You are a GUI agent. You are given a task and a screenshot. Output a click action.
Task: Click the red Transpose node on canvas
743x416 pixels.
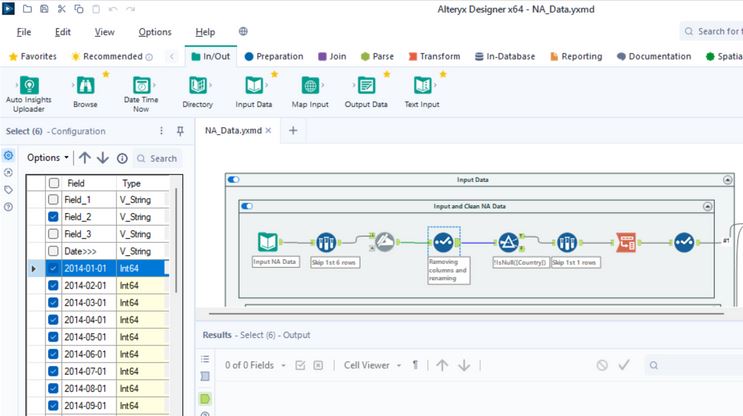(626, 242)
